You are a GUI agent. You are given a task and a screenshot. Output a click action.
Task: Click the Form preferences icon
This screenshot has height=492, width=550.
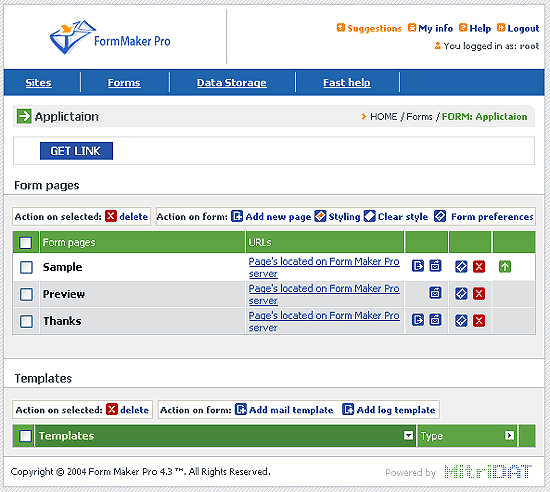click(440, 216)
